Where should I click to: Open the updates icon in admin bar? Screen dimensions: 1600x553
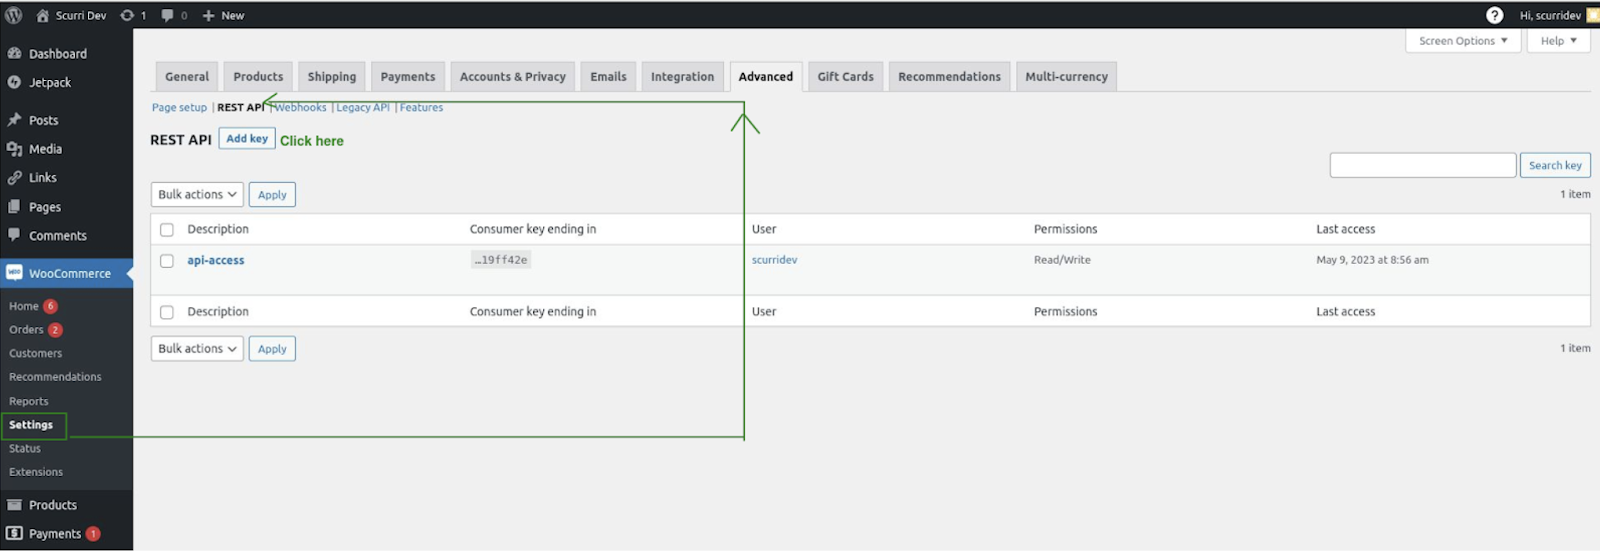pos(127,15)
